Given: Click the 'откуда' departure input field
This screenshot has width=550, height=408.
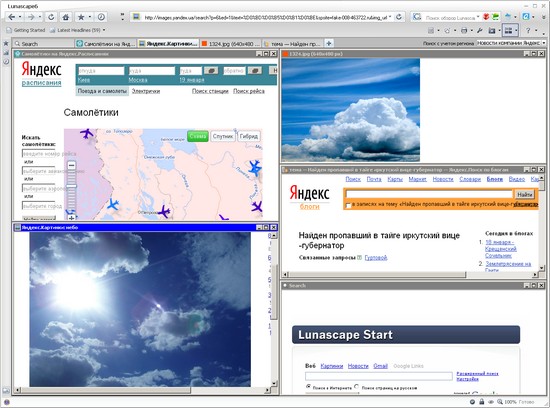Looking at the screenshot, I should point(101,71).
